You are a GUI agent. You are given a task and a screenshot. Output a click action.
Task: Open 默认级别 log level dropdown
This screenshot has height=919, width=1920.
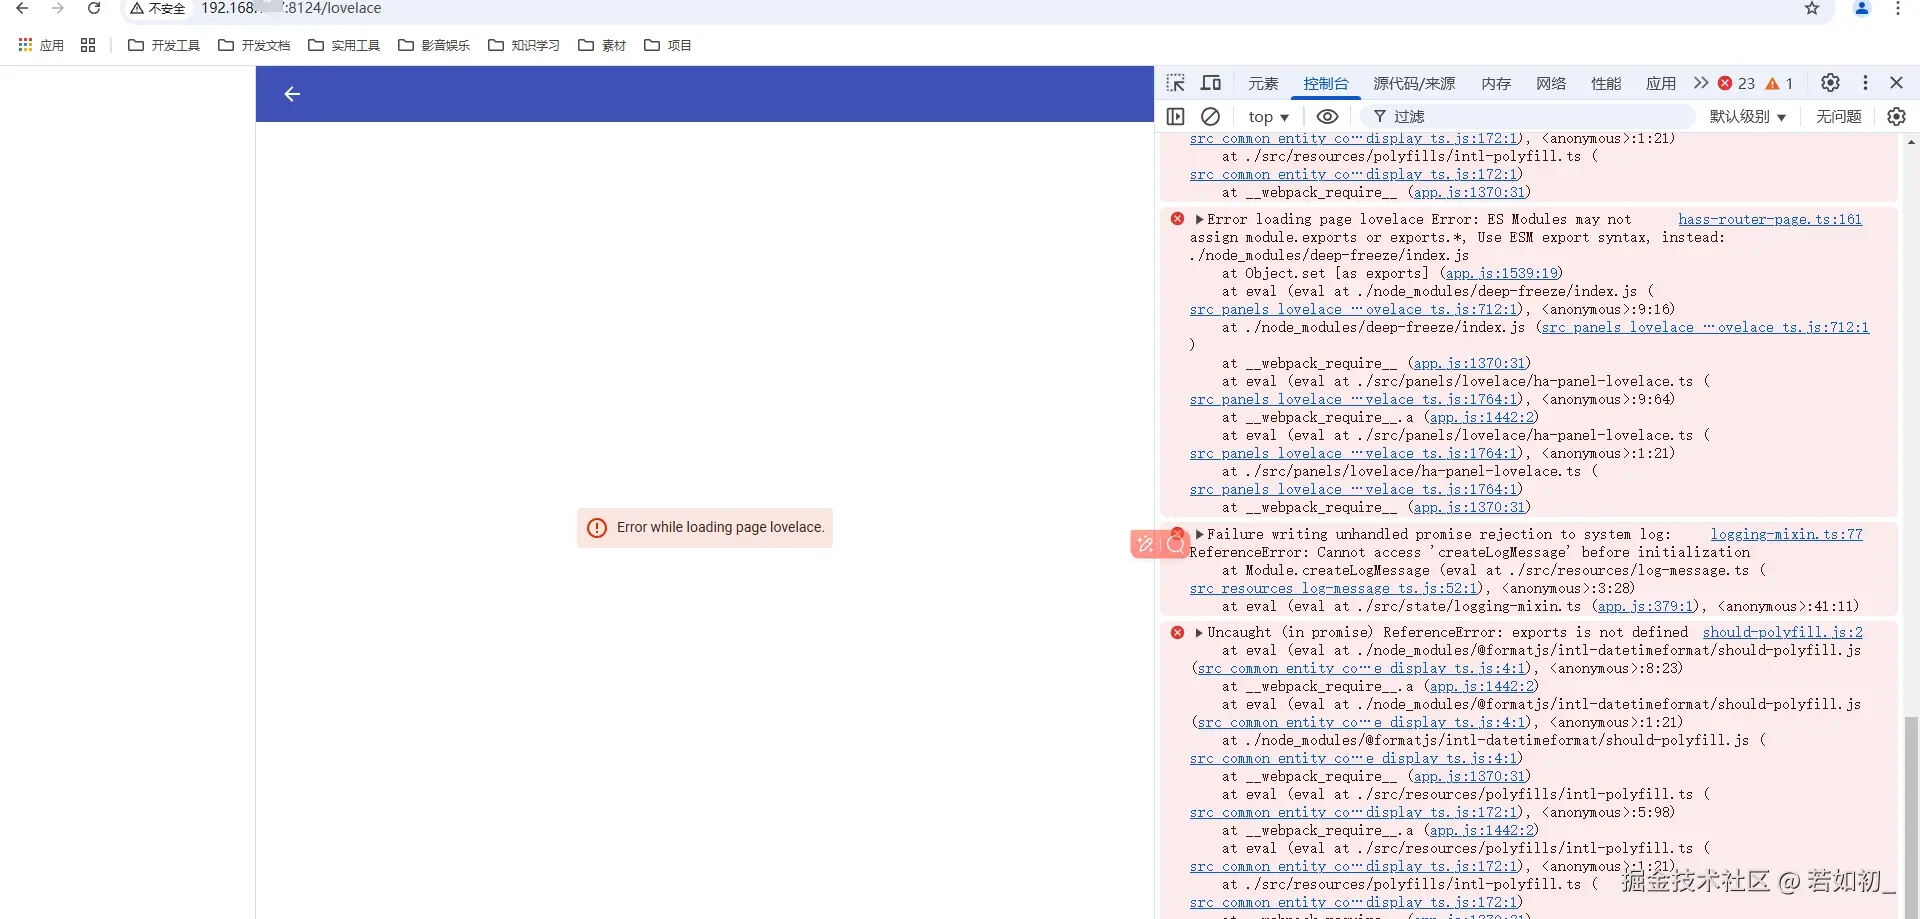pos(1747,117)
